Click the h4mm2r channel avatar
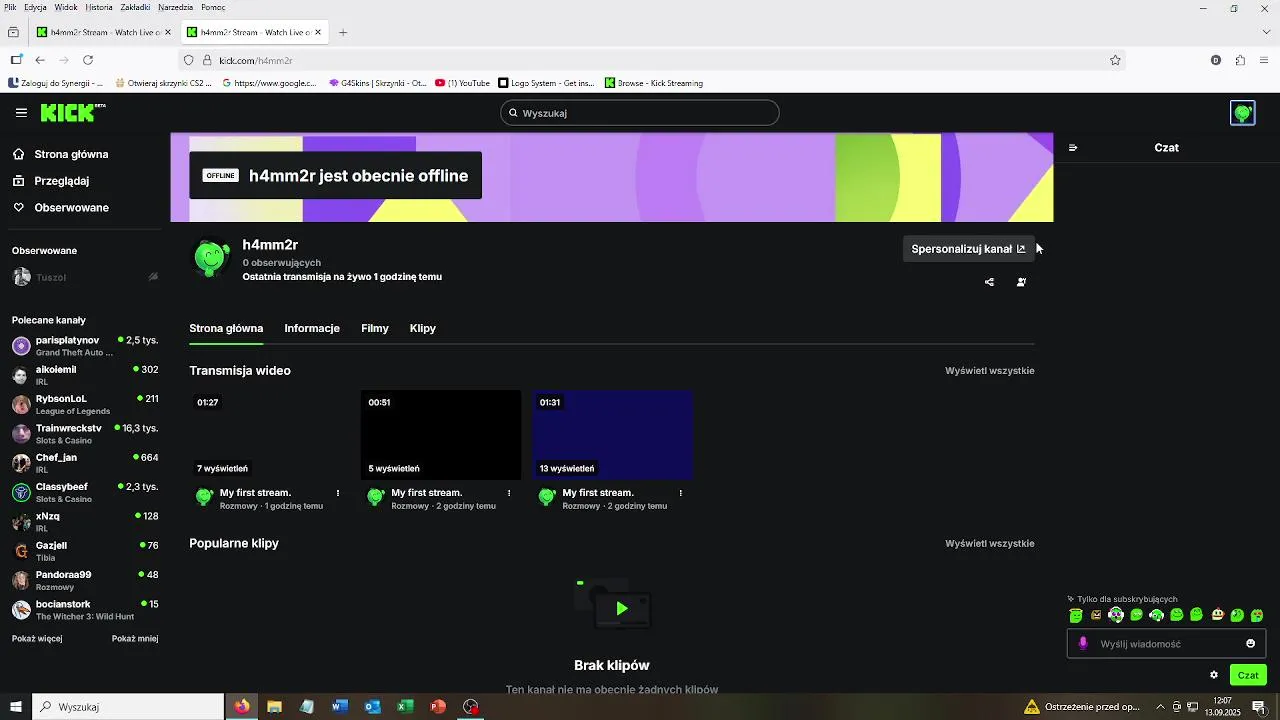Viewport: 1280px width, 720px height. click(211, 258)
